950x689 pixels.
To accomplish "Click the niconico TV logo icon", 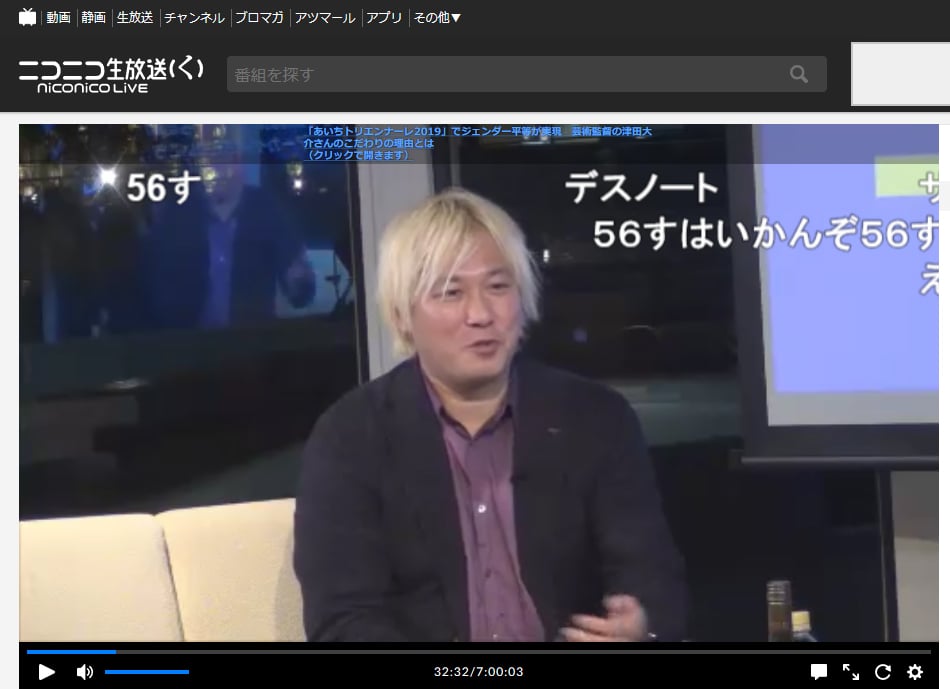I will point(27,17).
